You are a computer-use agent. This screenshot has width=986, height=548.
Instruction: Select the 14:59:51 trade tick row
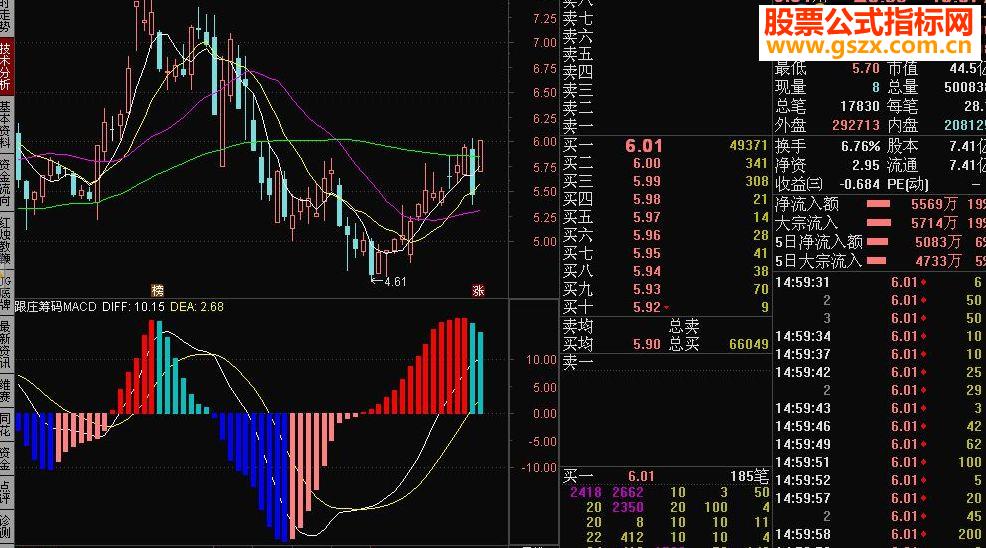pos(880,462)
